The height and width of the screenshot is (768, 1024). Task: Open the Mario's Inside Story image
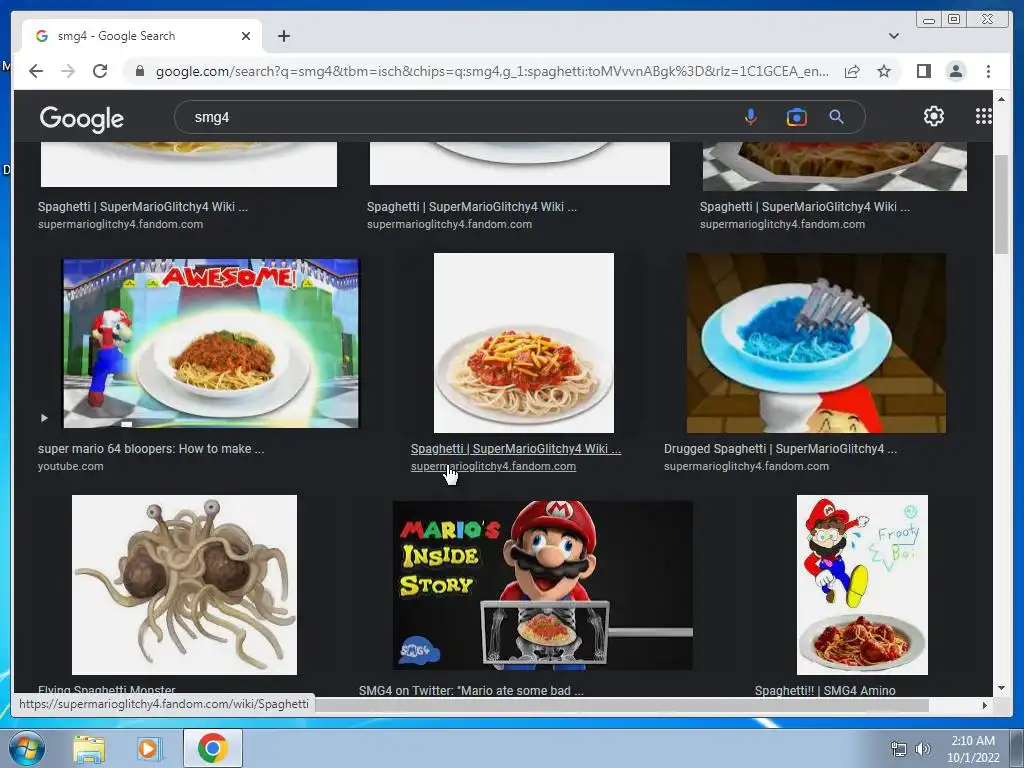coord(542,585)
